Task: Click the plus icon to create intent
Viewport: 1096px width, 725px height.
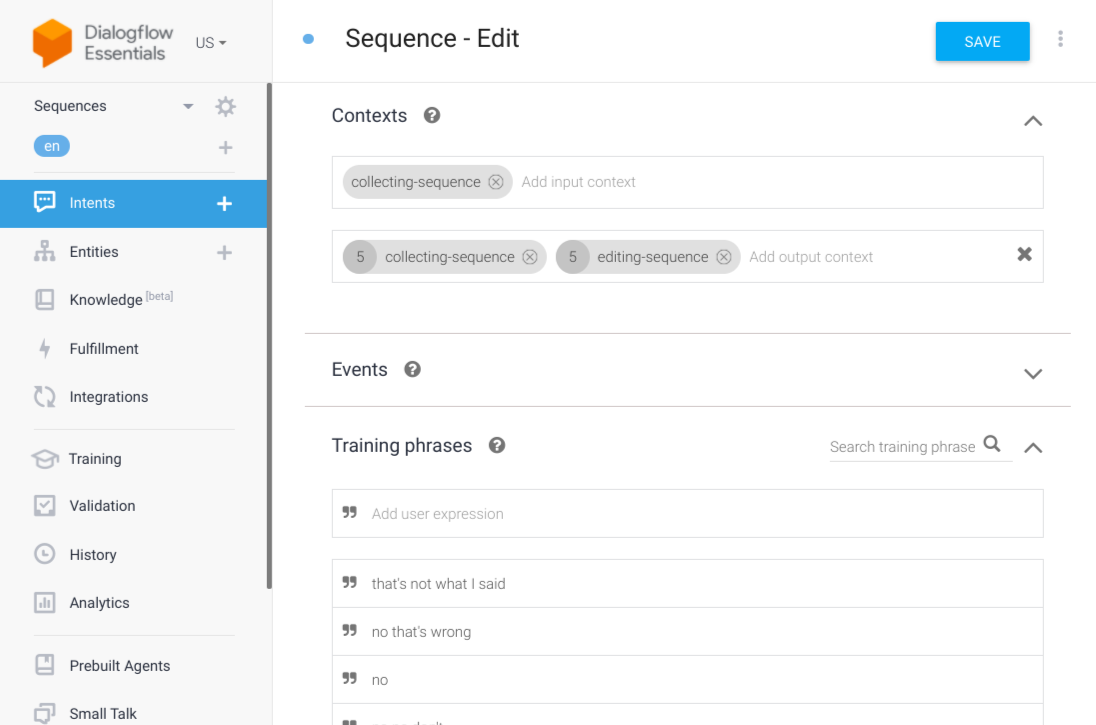Action: 224,204
